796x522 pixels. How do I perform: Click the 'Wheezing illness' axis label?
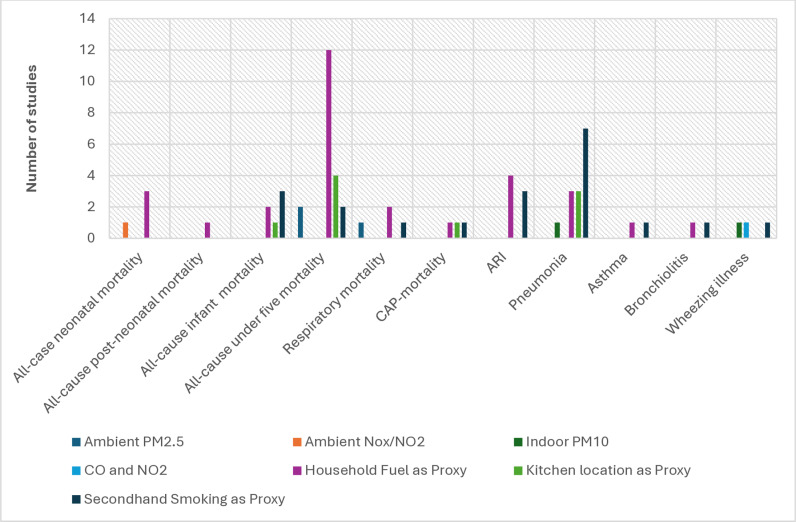pyautogui.click(x=707, y=293)
